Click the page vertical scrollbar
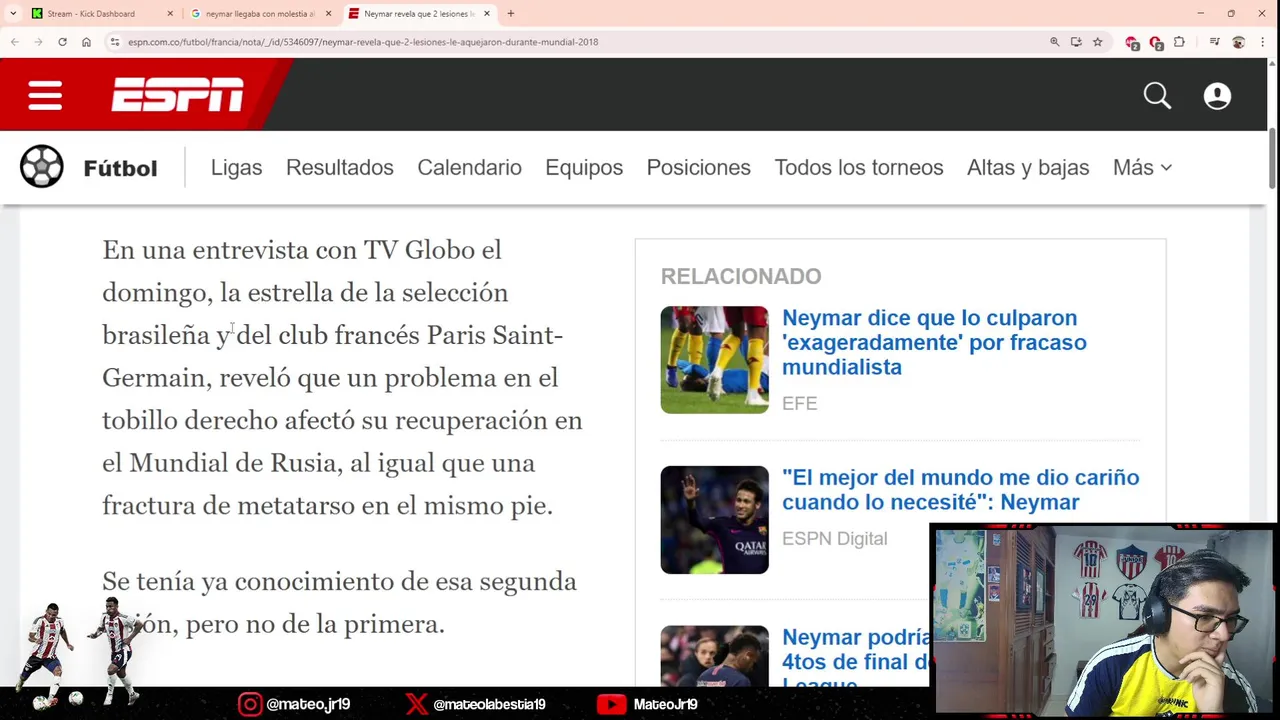This screenshot has height=720, width=1280. coord(1273,159)
